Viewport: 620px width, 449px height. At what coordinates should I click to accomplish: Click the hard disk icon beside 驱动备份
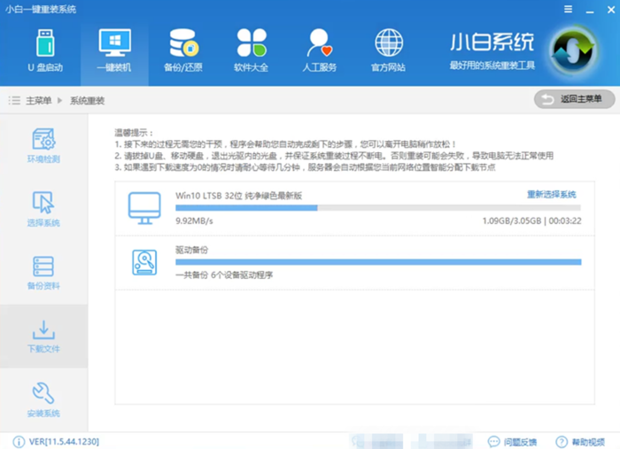pos(144,262)
